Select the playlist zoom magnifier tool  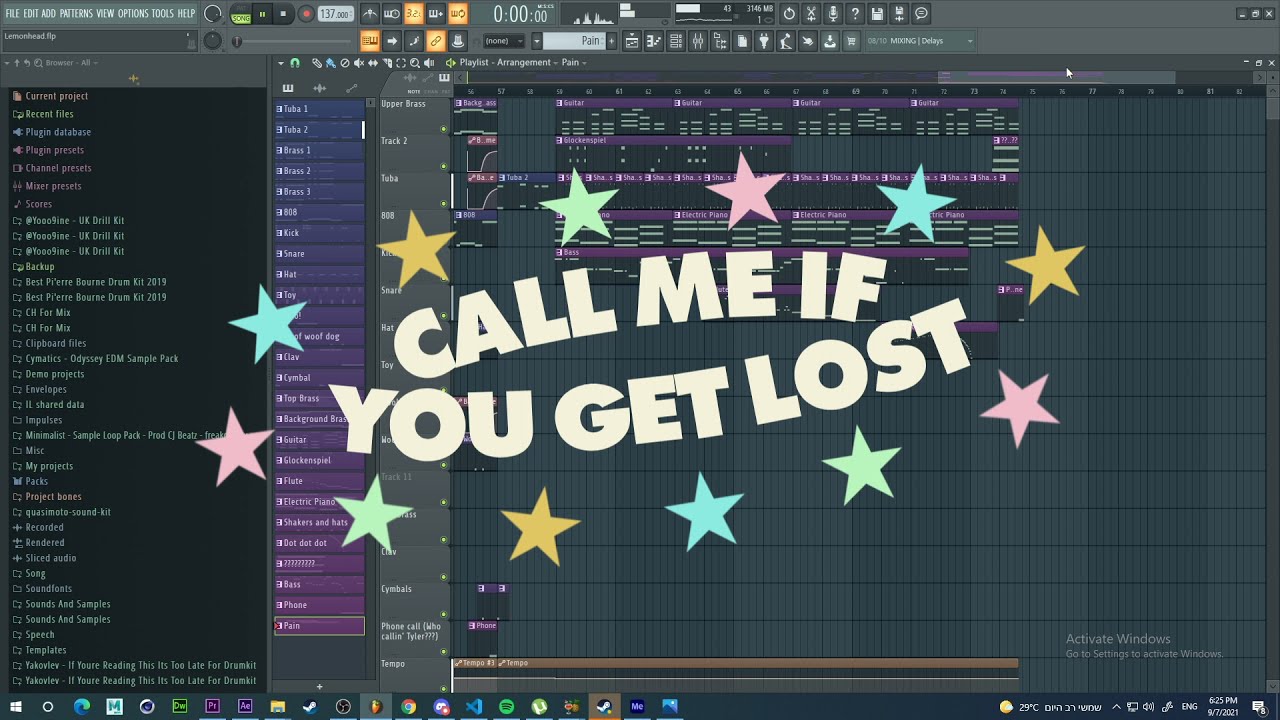click(414, 63)
